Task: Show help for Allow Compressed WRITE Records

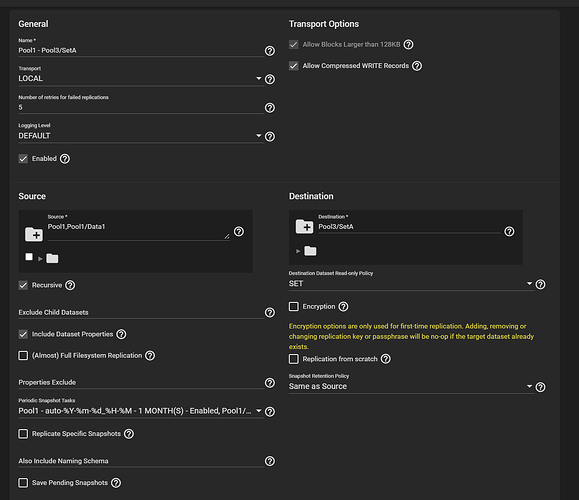Action: pyautogui.click(x=417, y=66)
